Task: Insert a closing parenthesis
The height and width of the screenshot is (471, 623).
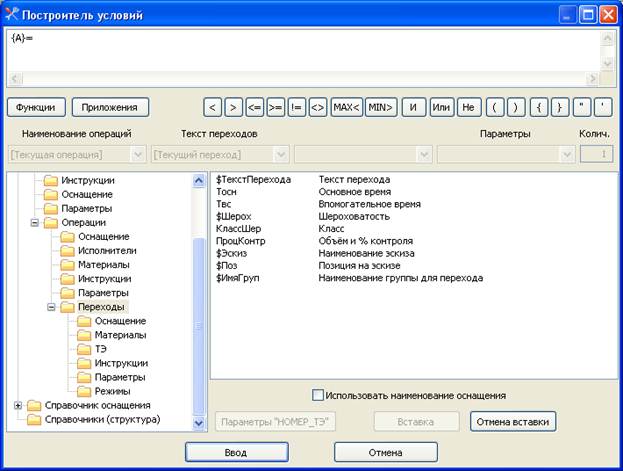Action: 516,107
